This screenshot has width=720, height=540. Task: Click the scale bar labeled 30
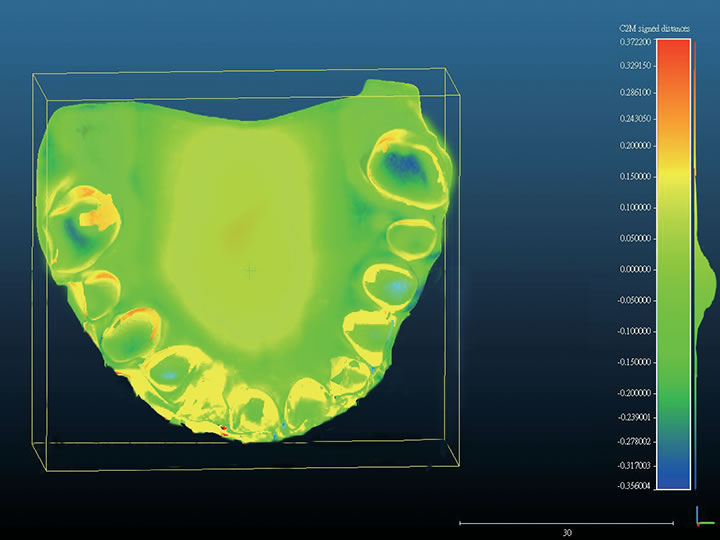click(566, 523)
